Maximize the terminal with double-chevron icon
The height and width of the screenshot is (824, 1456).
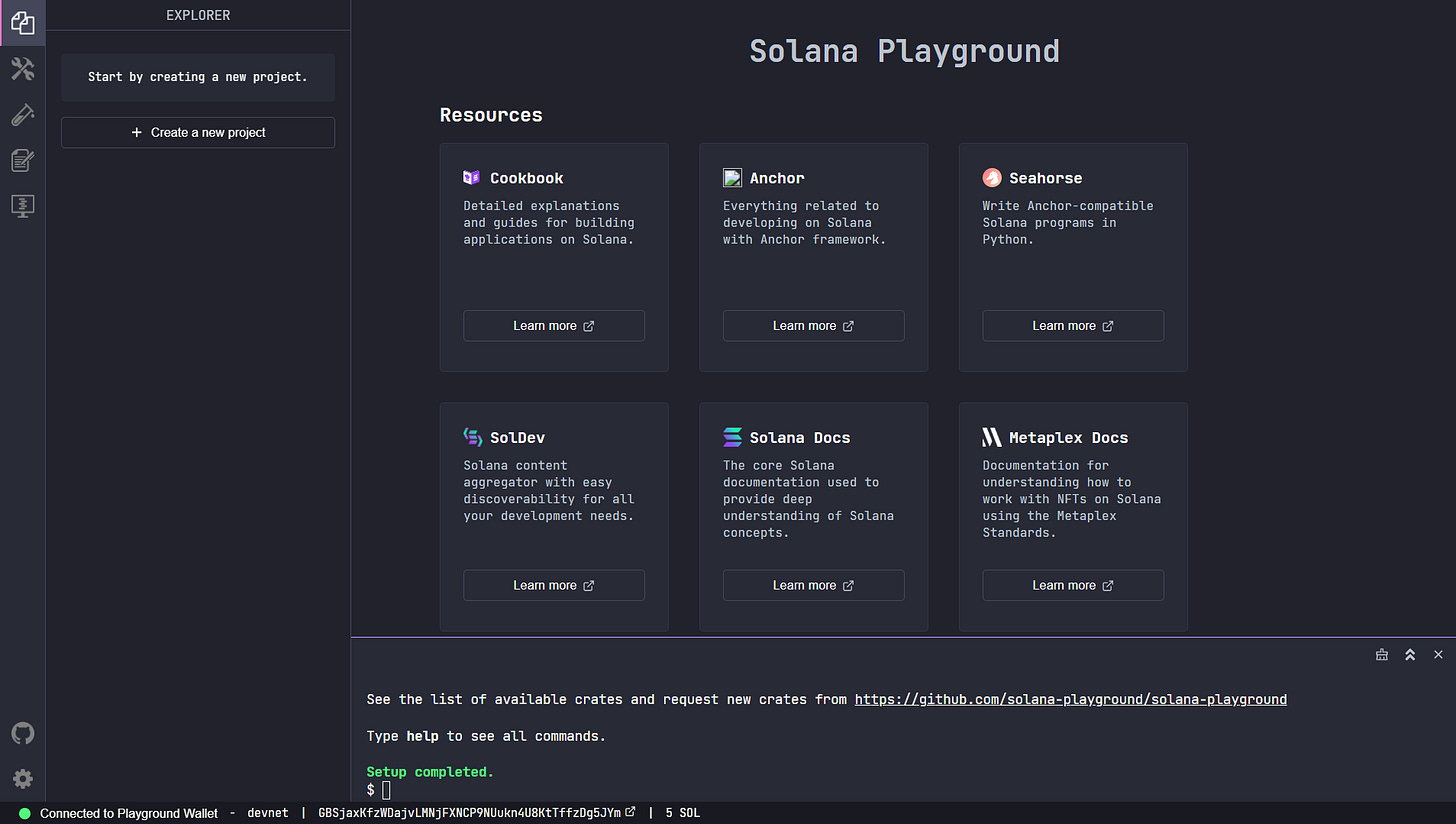(1410, 655)
